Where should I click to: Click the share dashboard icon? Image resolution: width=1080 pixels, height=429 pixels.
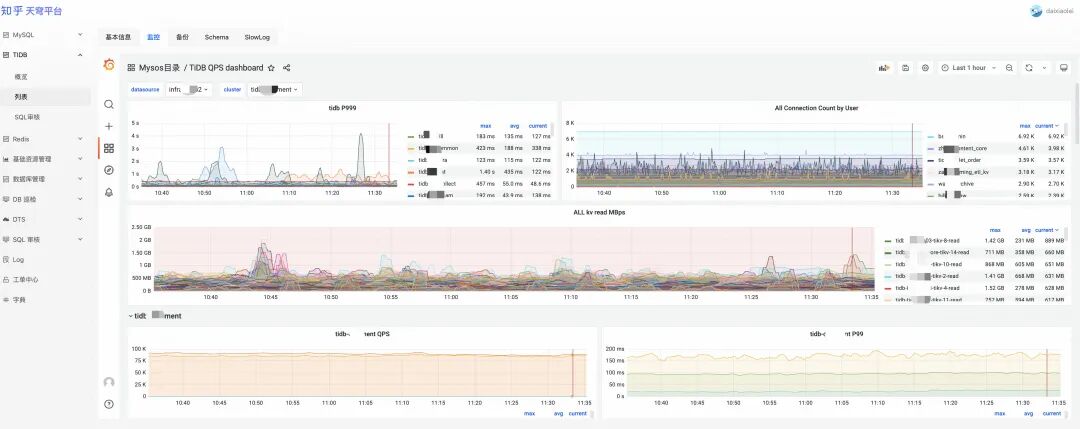click(x=287, y=68)
